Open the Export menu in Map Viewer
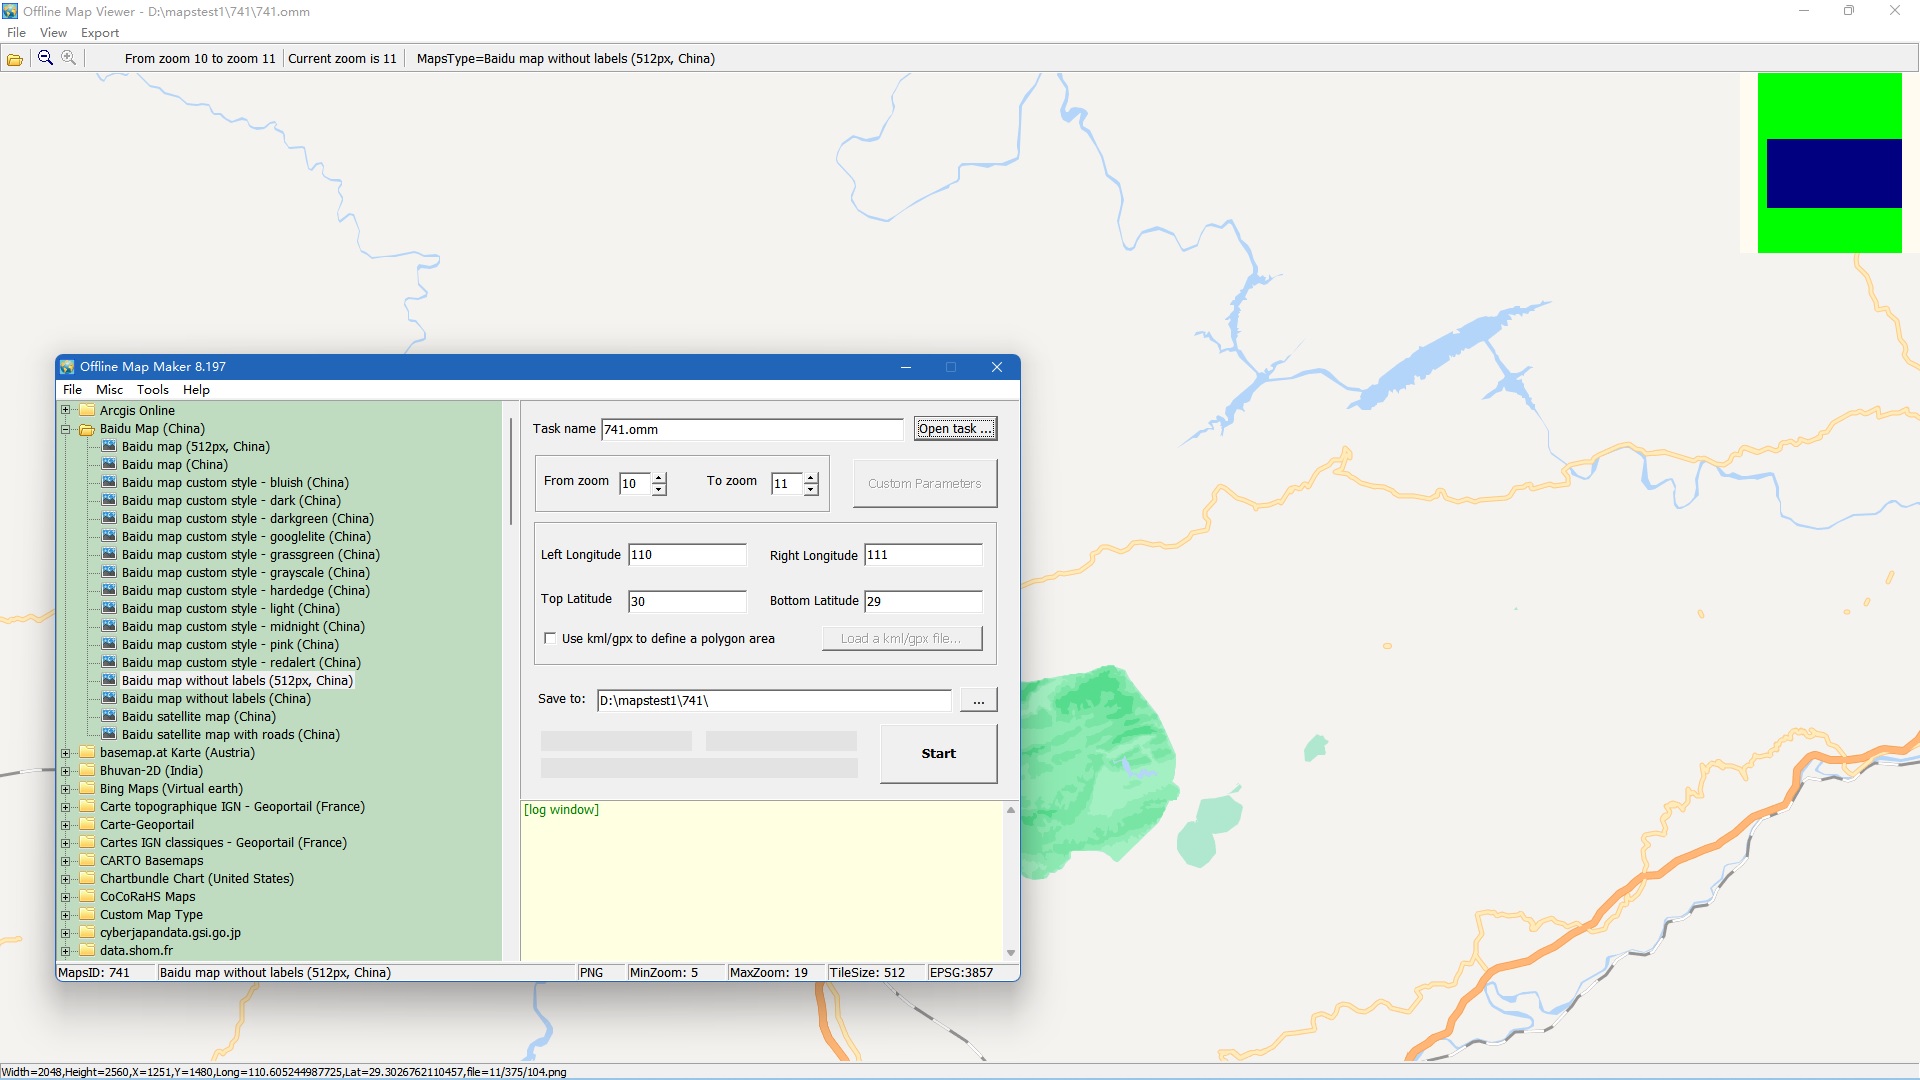 pos(99,33)
